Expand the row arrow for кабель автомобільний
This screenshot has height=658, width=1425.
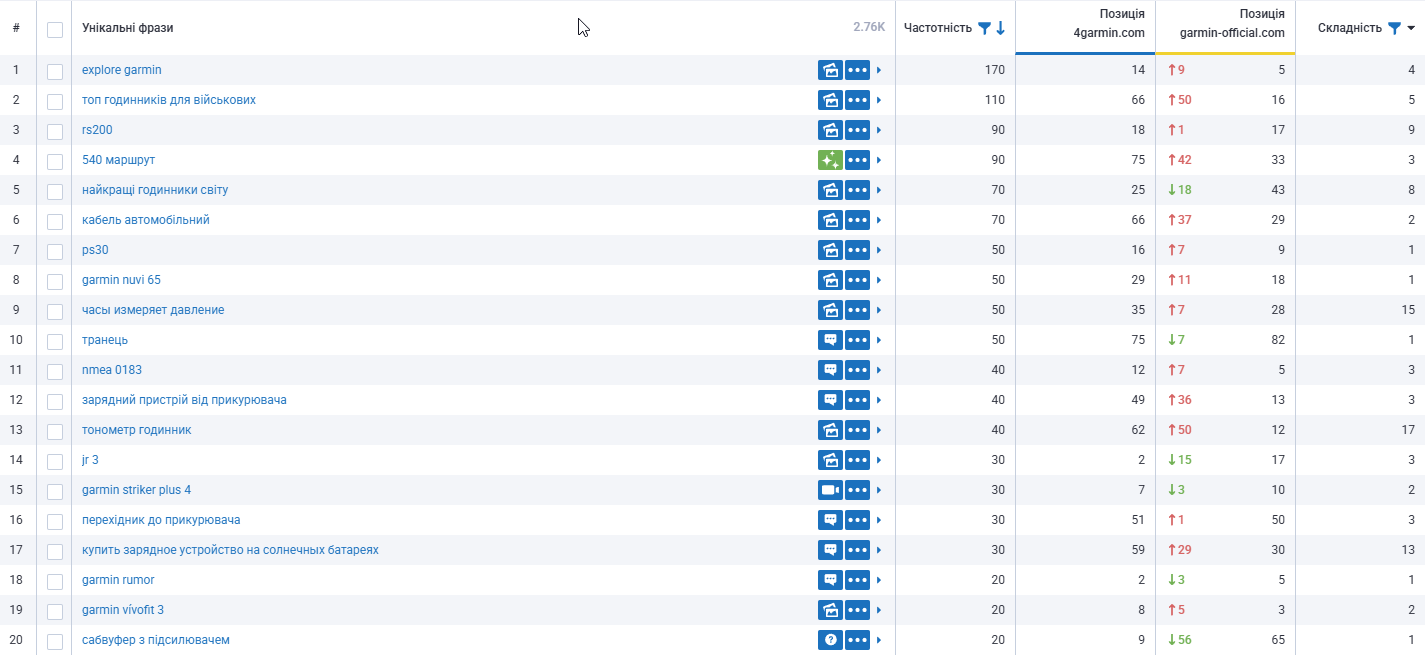pyautogui.click(x=879, y=220)
